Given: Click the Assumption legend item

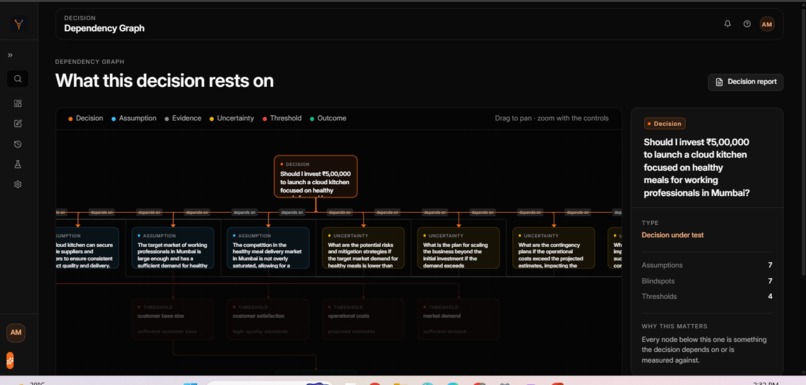Looking at the screenshot, I should pyautogui.click(x=134, y=118).
